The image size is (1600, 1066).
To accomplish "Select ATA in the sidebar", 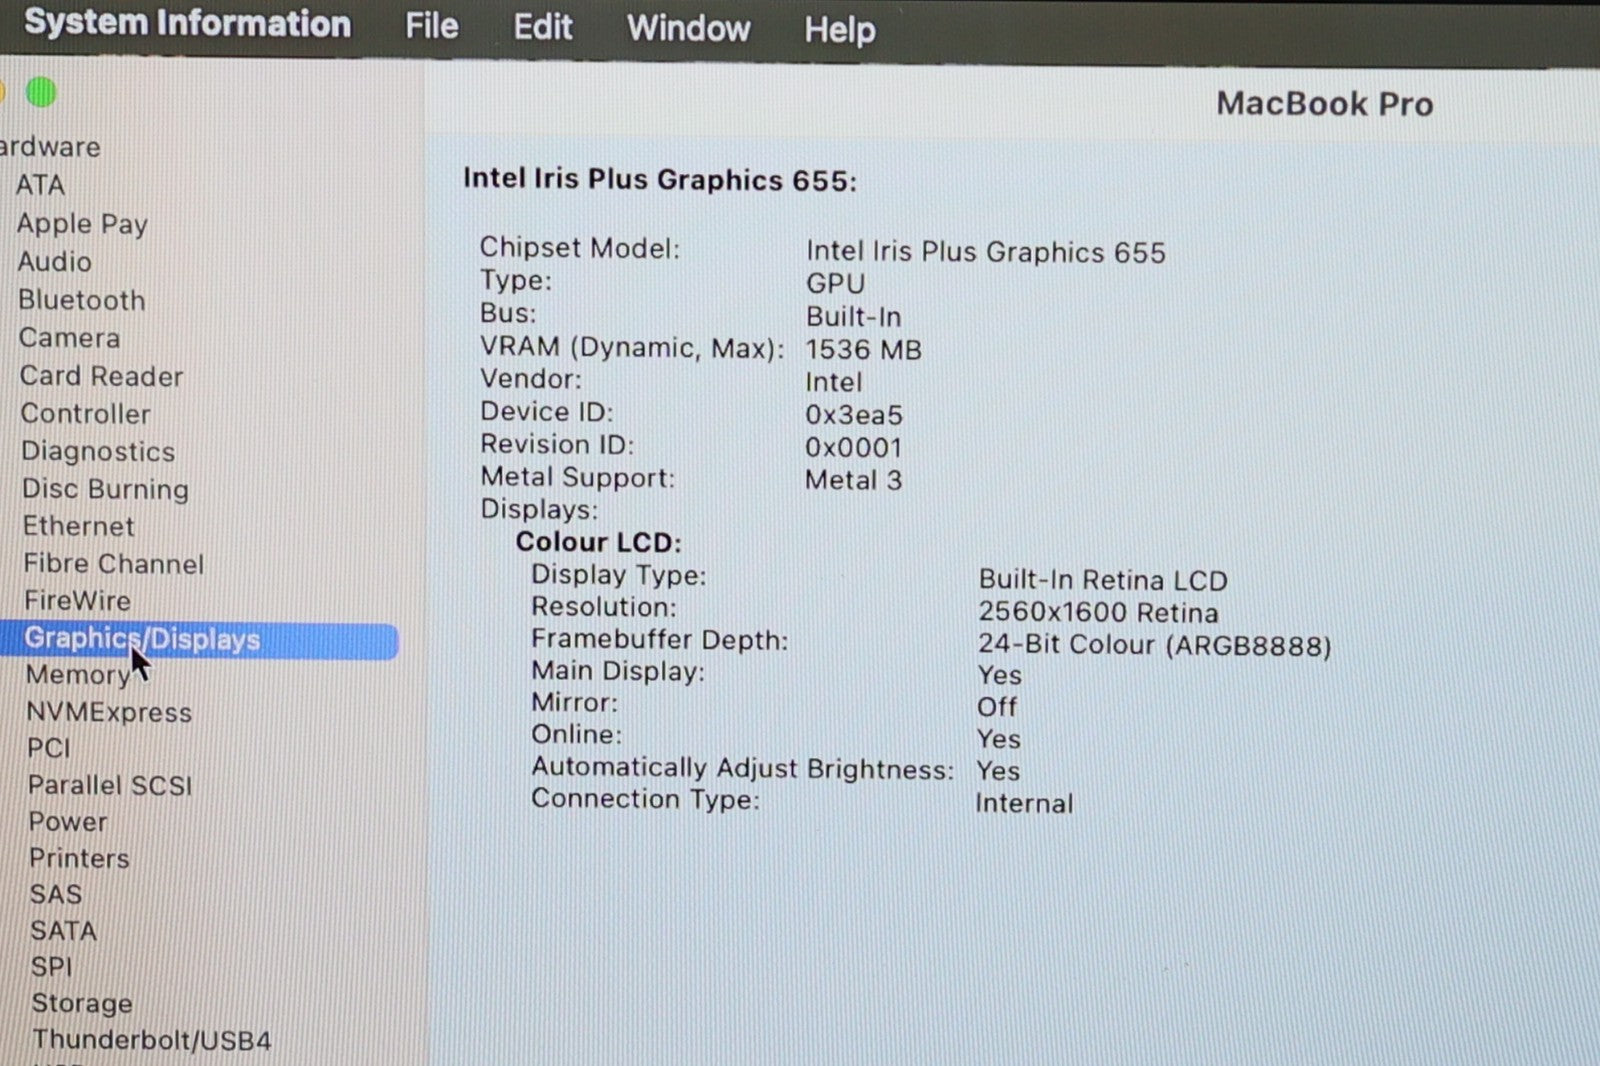I will (x=40, y=185).
